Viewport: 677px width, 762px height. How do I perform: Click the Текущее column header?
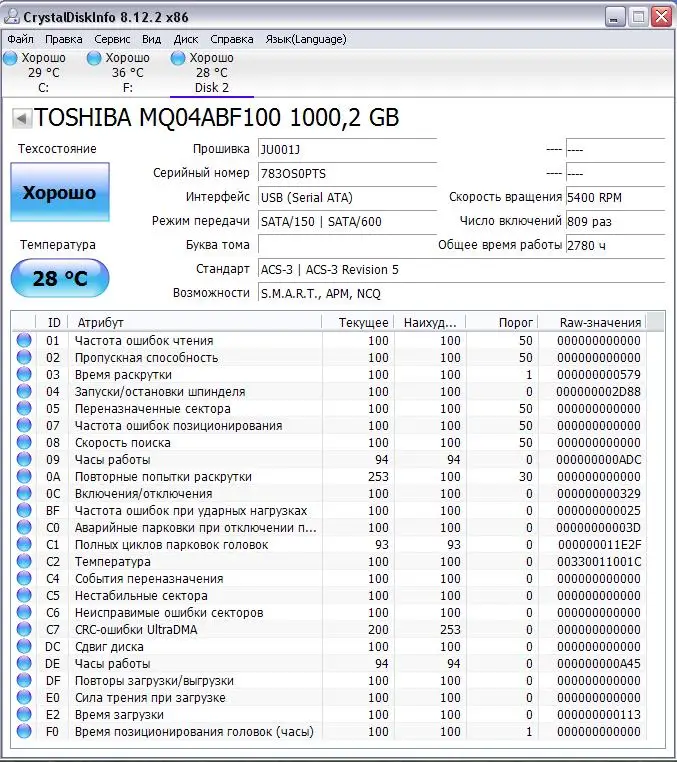pos(358,323)
